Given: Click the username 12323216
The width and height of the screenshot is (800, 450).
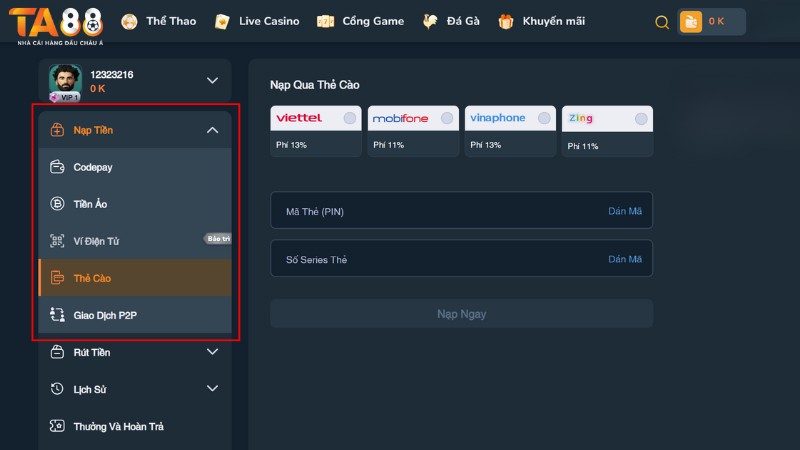Looking at the screenshot, I should pos(112,74).
